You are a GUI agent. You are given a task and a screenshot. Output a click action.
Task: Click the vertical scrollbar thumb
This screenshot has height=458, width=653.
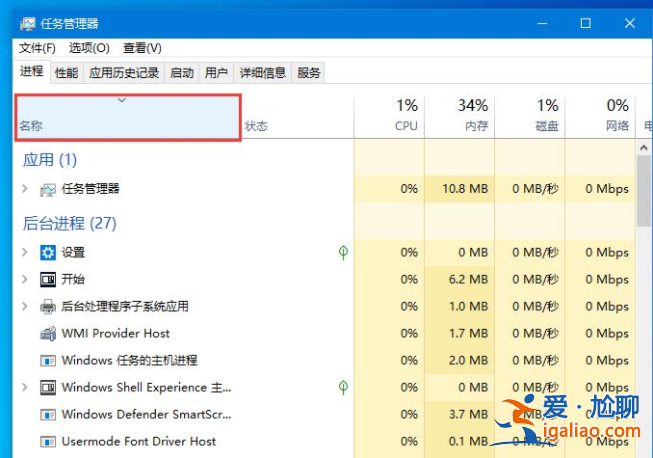[x=644, y=191]
